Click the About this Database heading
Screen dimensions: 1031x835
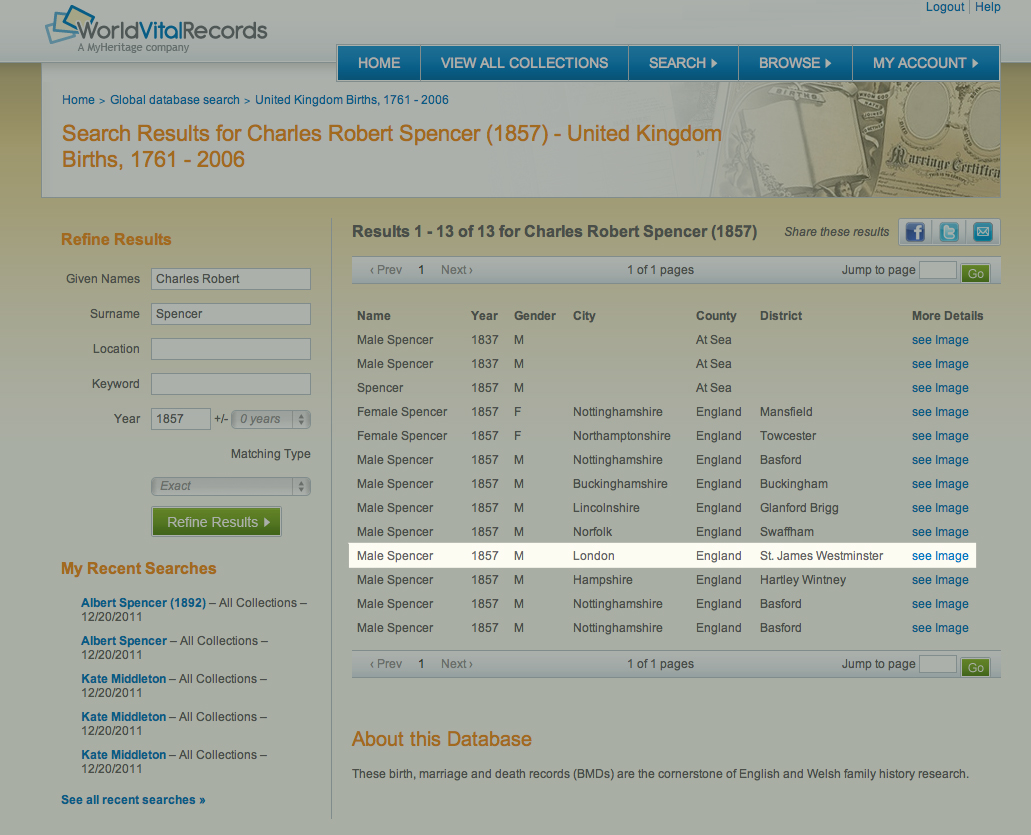coord(441,739)
